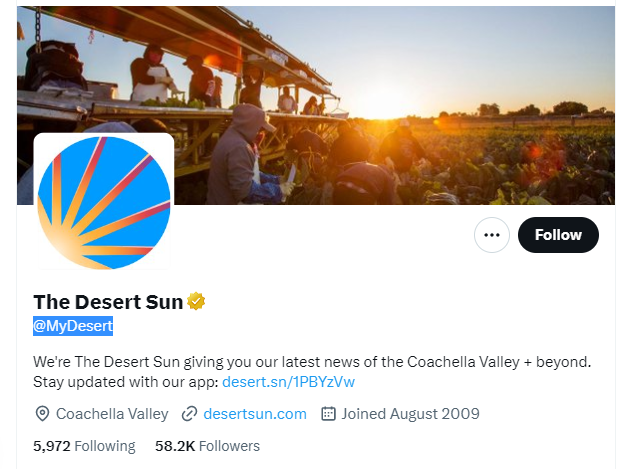Screen dimensions: 627x469
Task: Click the "Stay updated with our app" text
Action: (125, 382)
